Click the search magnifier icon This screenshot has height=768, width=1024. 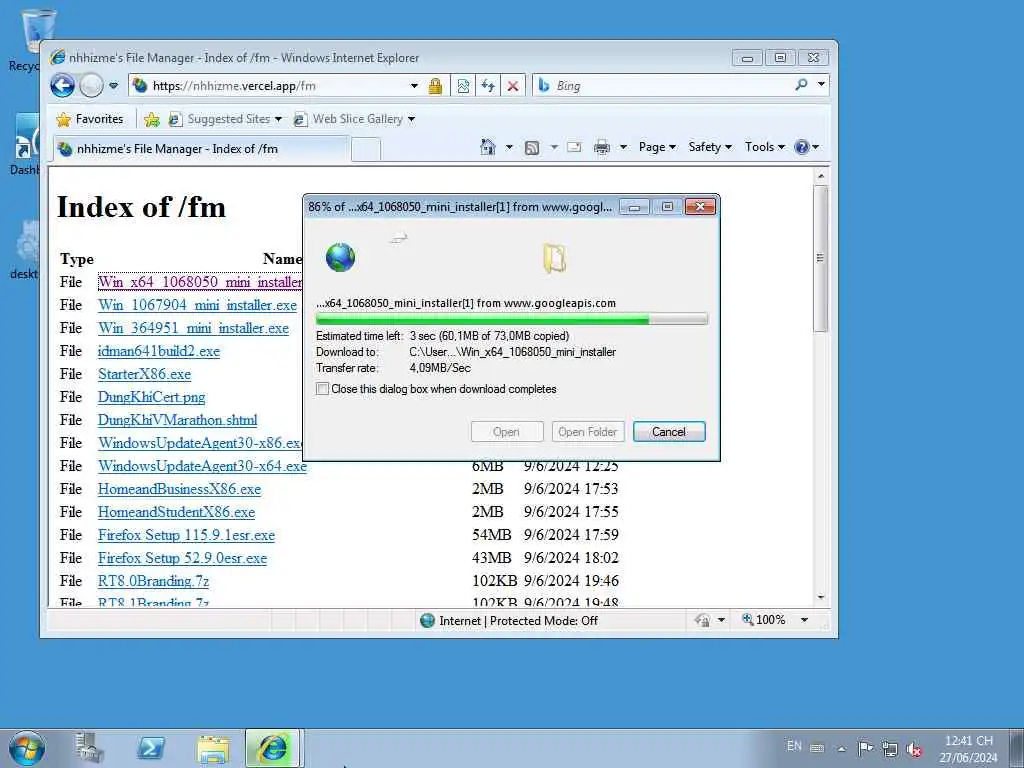(802, 84)
